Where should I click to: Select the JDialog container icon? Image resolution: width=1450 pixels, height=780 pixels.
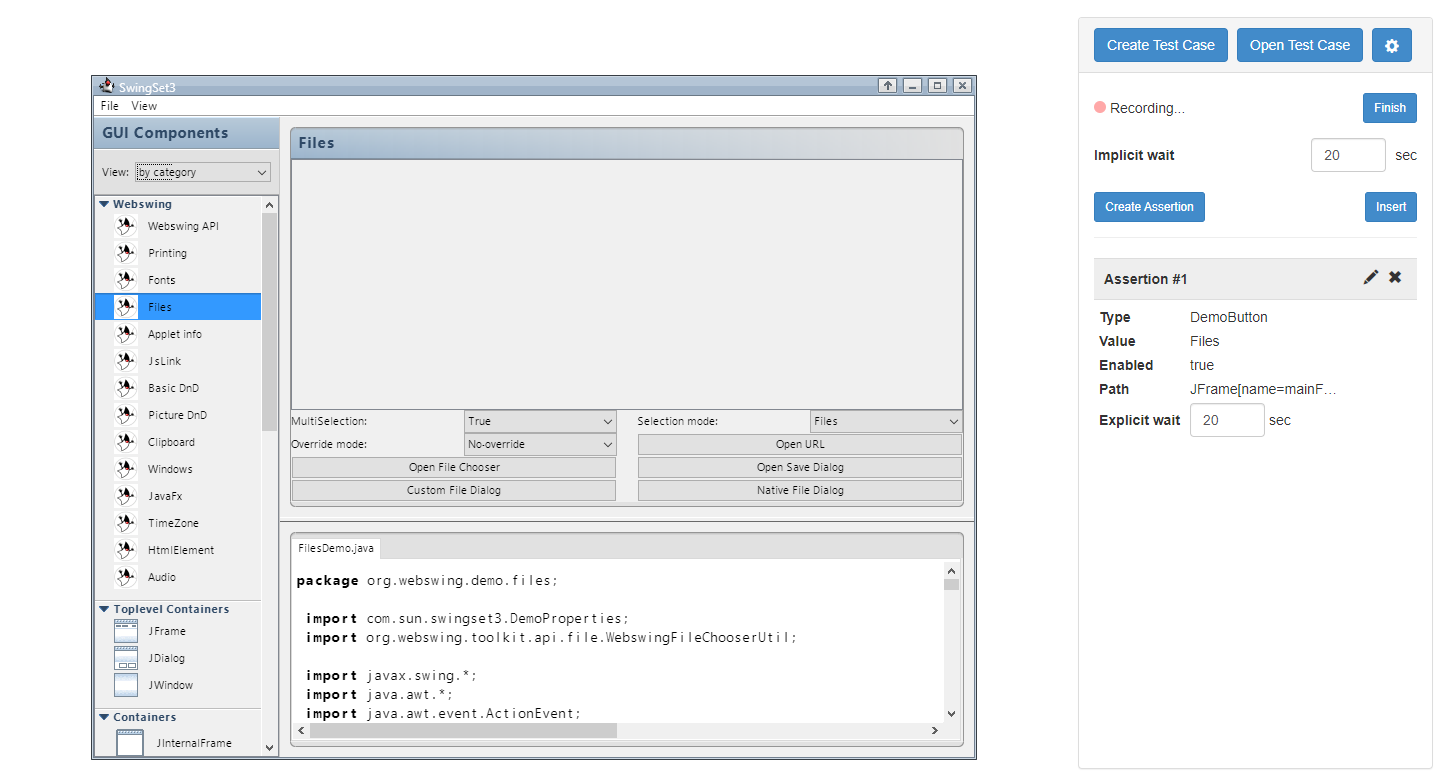coord(126,658)
